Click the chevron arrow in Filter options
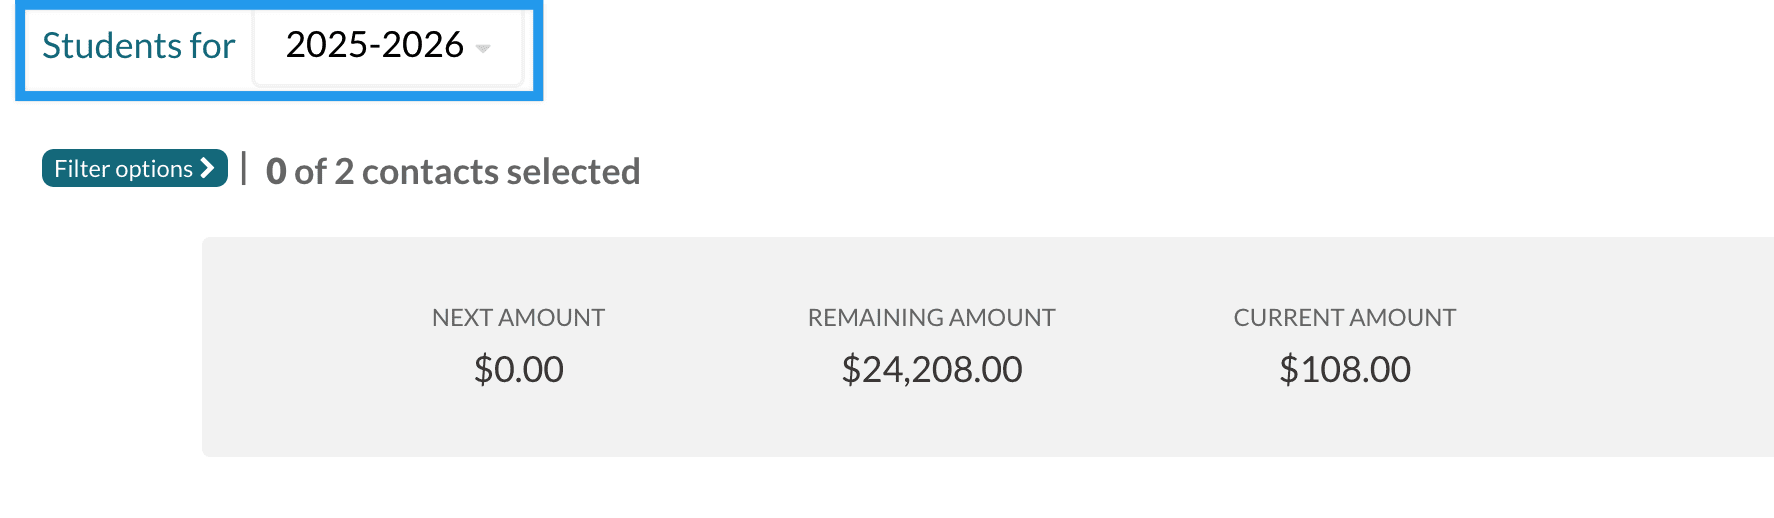The image size is (1774, 518). [208, 168]
